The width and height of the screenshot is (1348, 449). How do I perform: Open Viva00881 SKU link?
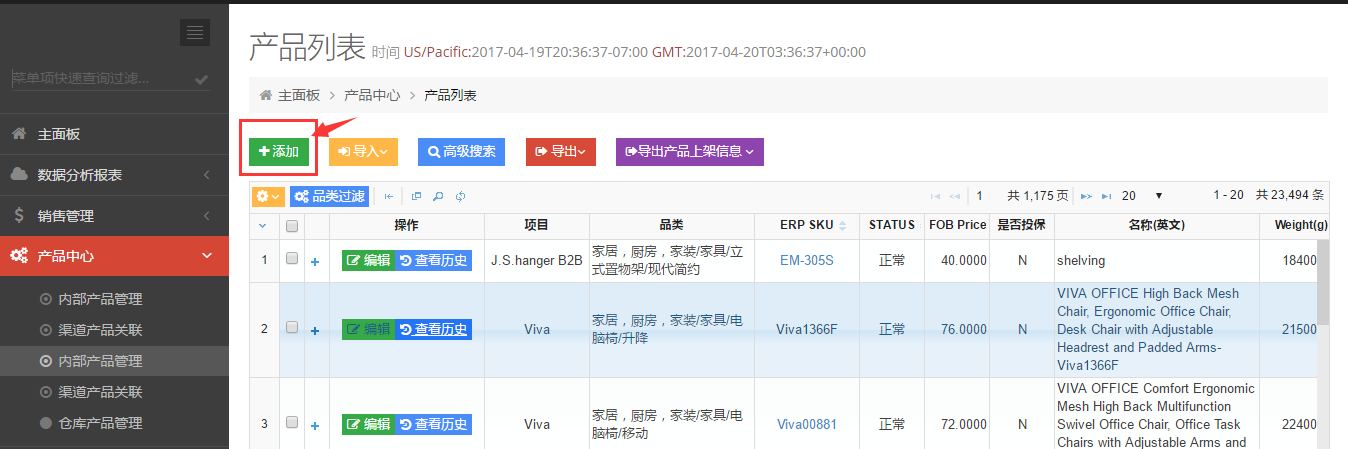pos(807,424)
